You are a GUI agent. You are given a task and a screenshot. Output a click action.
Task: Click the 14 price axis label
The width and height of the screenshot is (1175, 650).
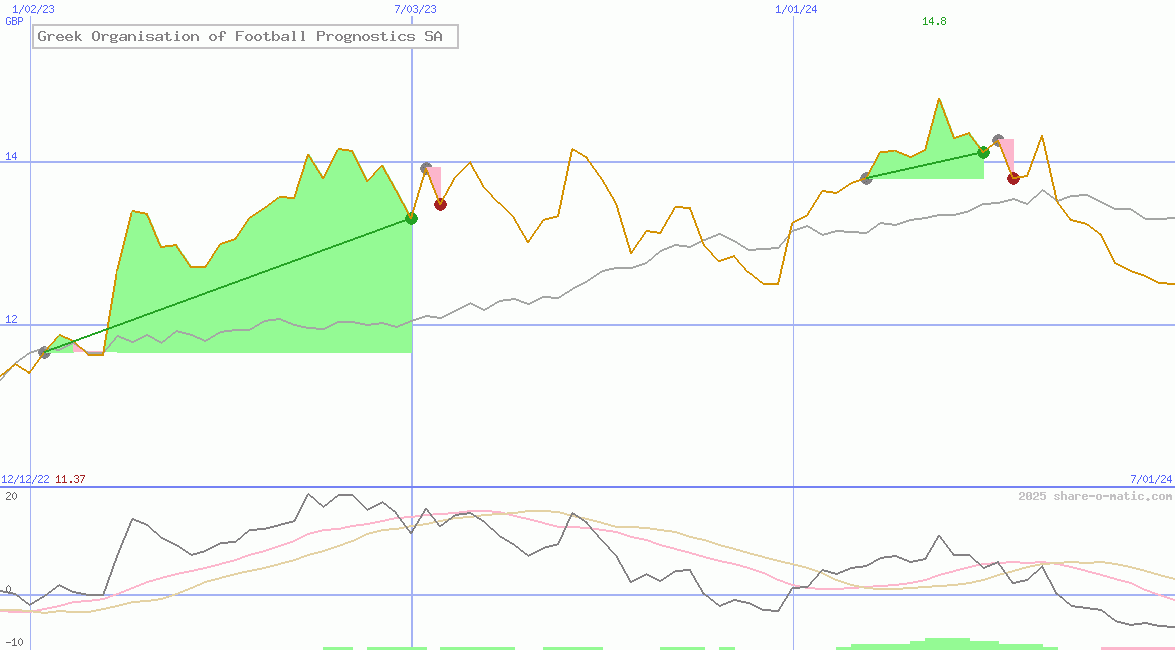(11, 156)
